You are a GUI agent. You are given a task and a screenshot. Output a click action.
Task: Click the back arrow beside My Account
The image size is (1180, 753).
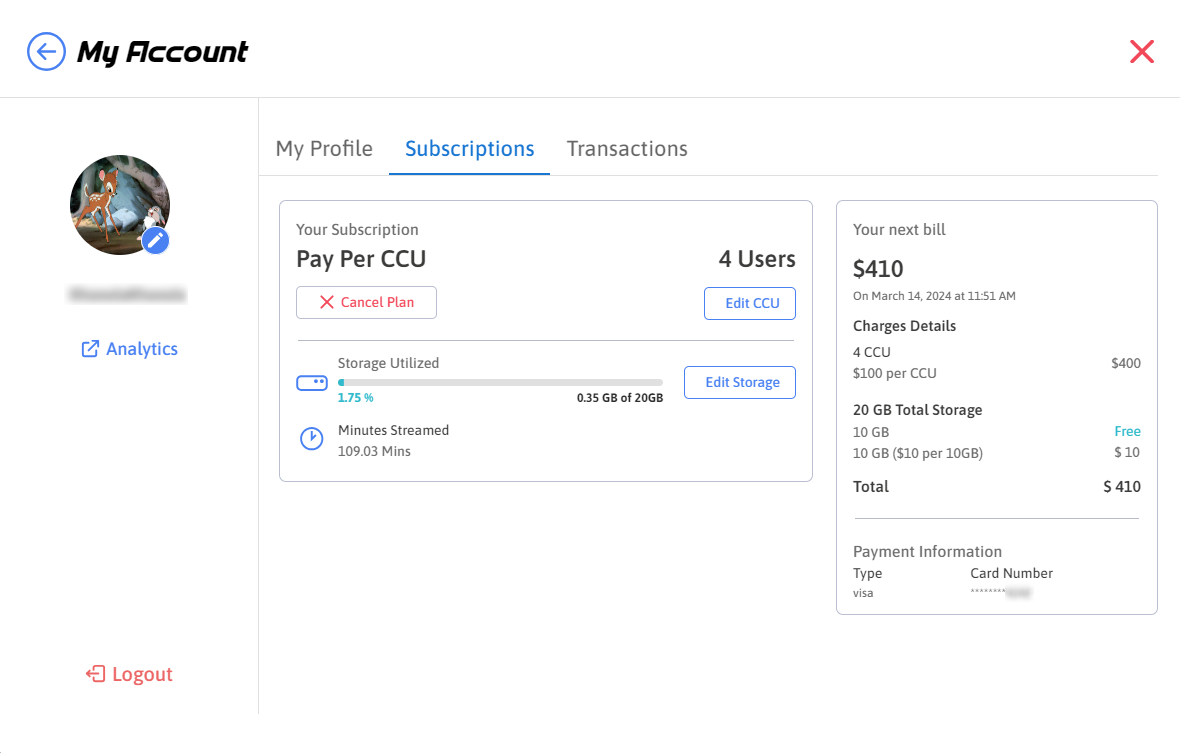pyautogui.click(x=46, y=51)
